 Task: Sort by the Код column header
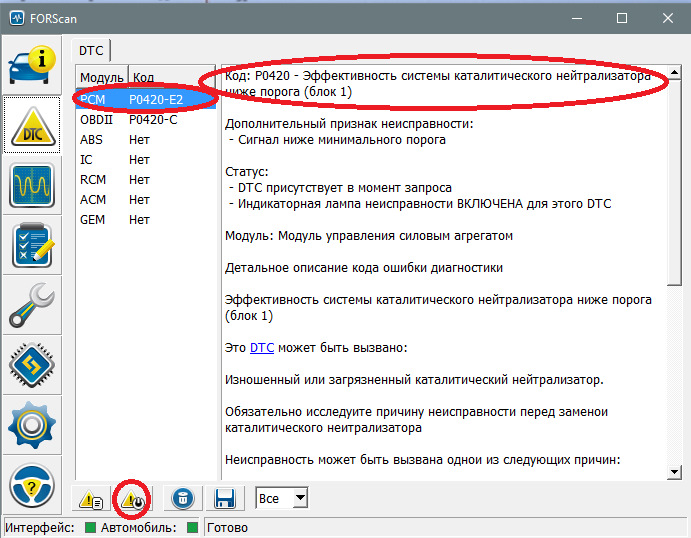(173, 78)
